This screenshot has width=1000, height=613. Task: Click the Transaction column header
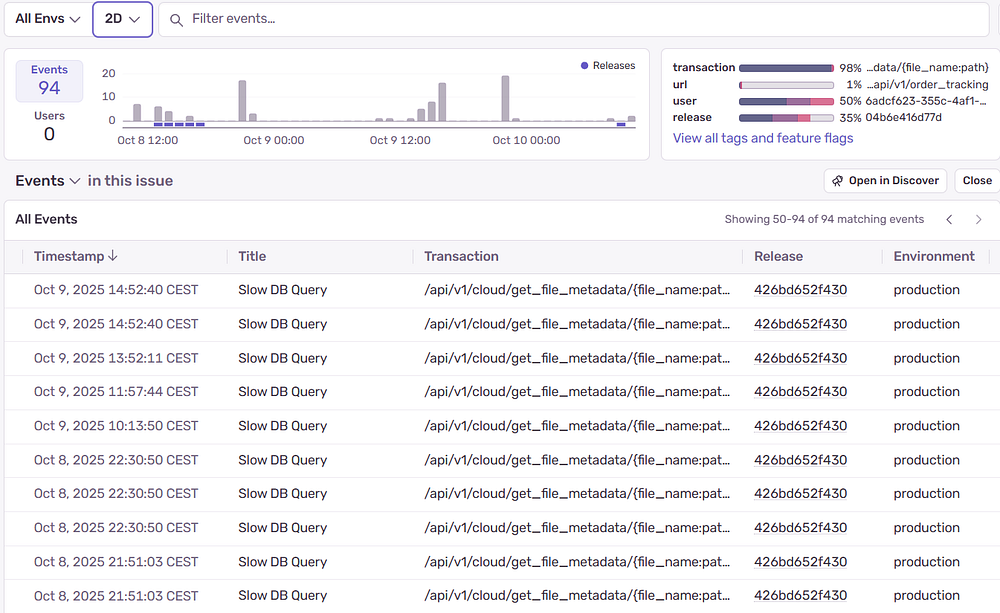[461, 256]
